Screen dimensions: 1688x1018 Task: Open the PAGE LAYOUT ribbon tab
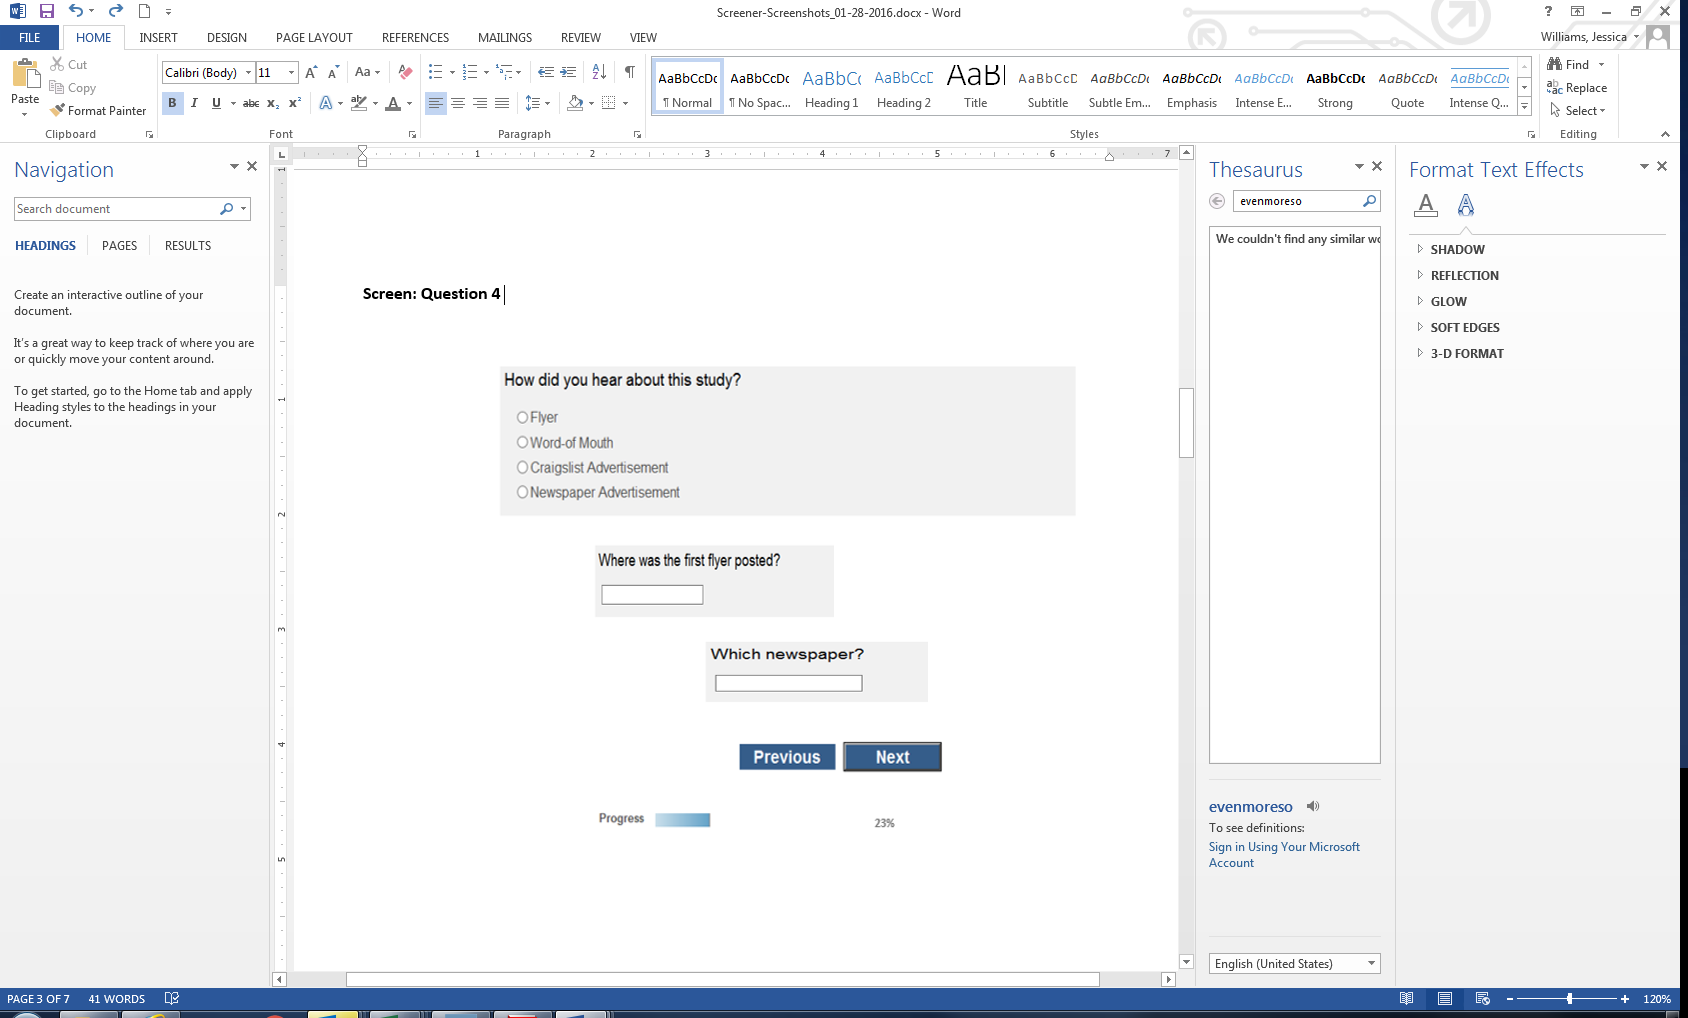(314, 38)
